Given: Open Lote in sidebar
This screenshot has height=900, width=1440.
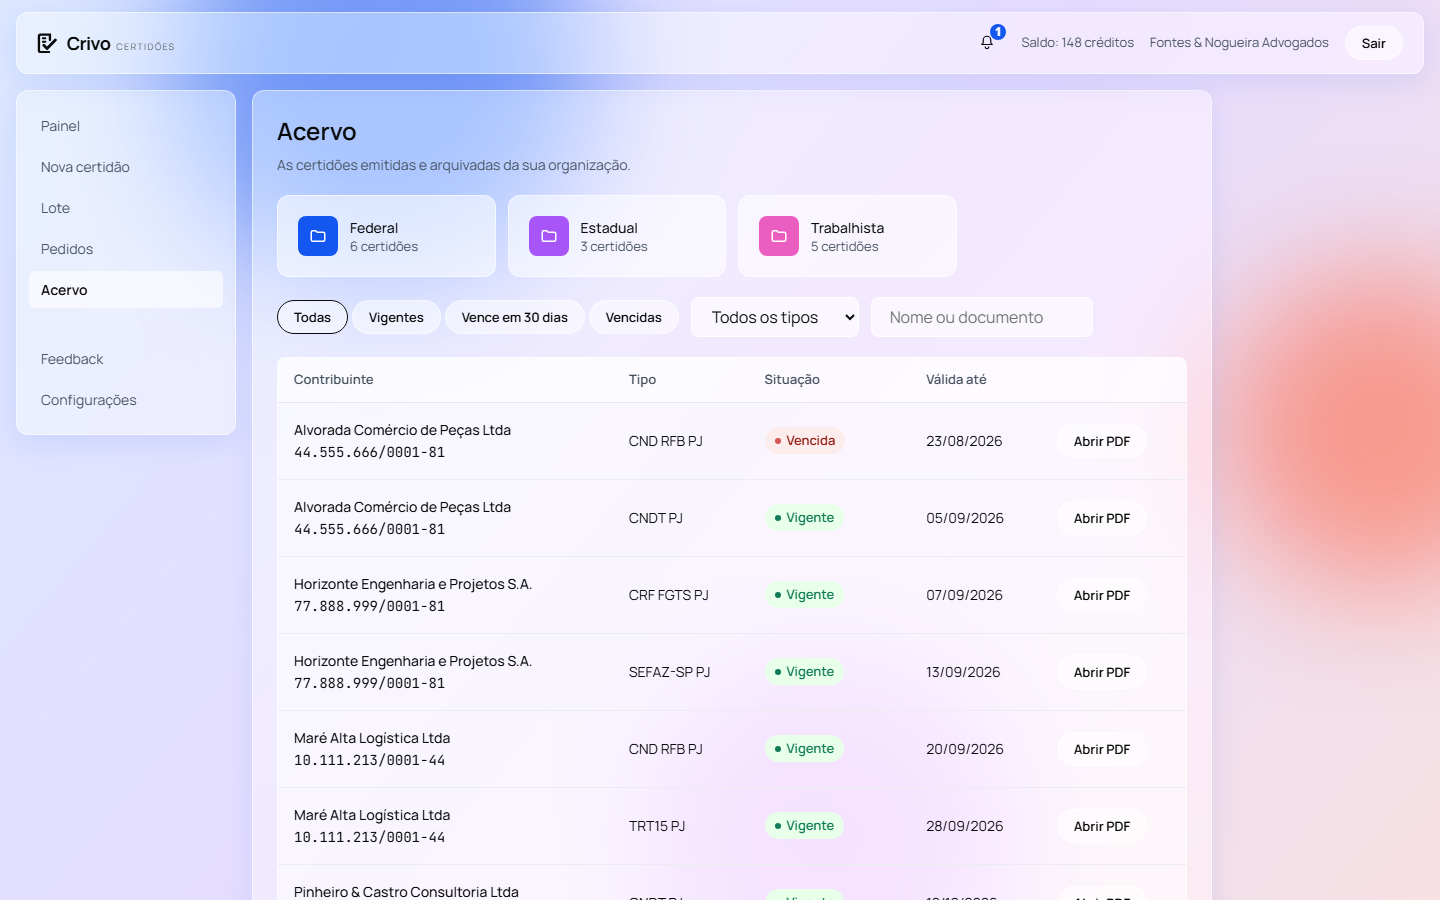Looking at the screenshot, I should pos(126,208).
